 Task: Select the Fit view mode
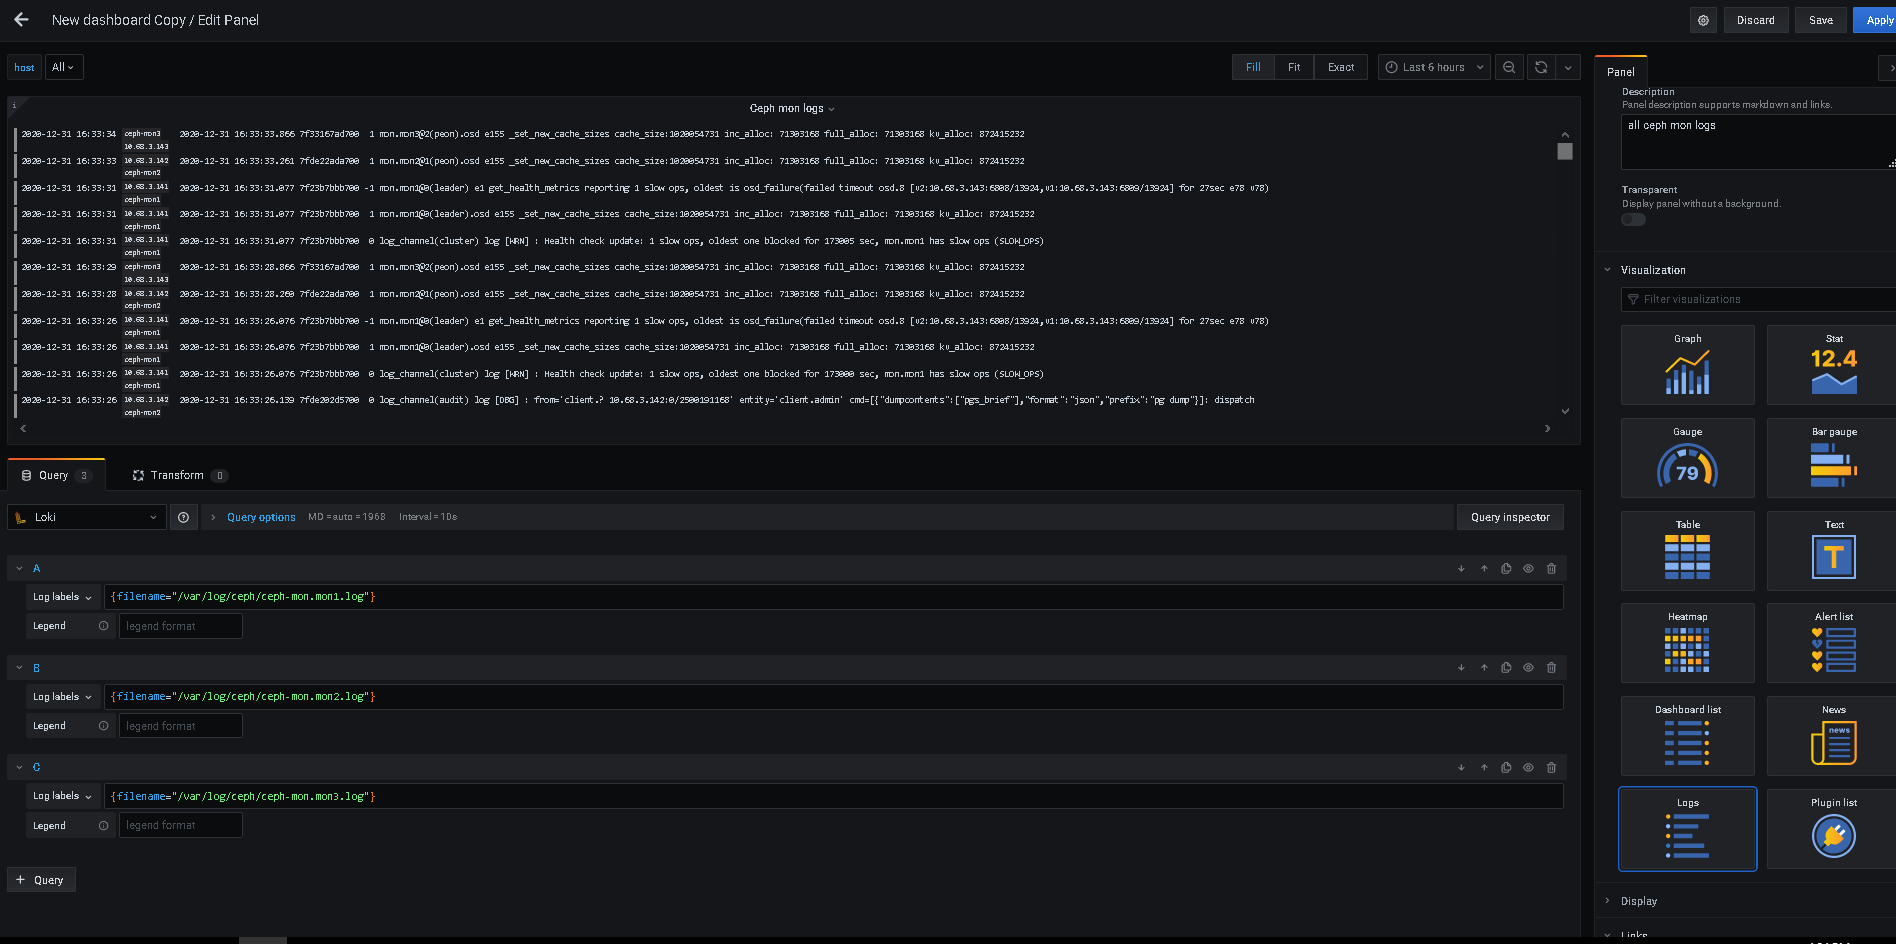tap(1294, 67)
